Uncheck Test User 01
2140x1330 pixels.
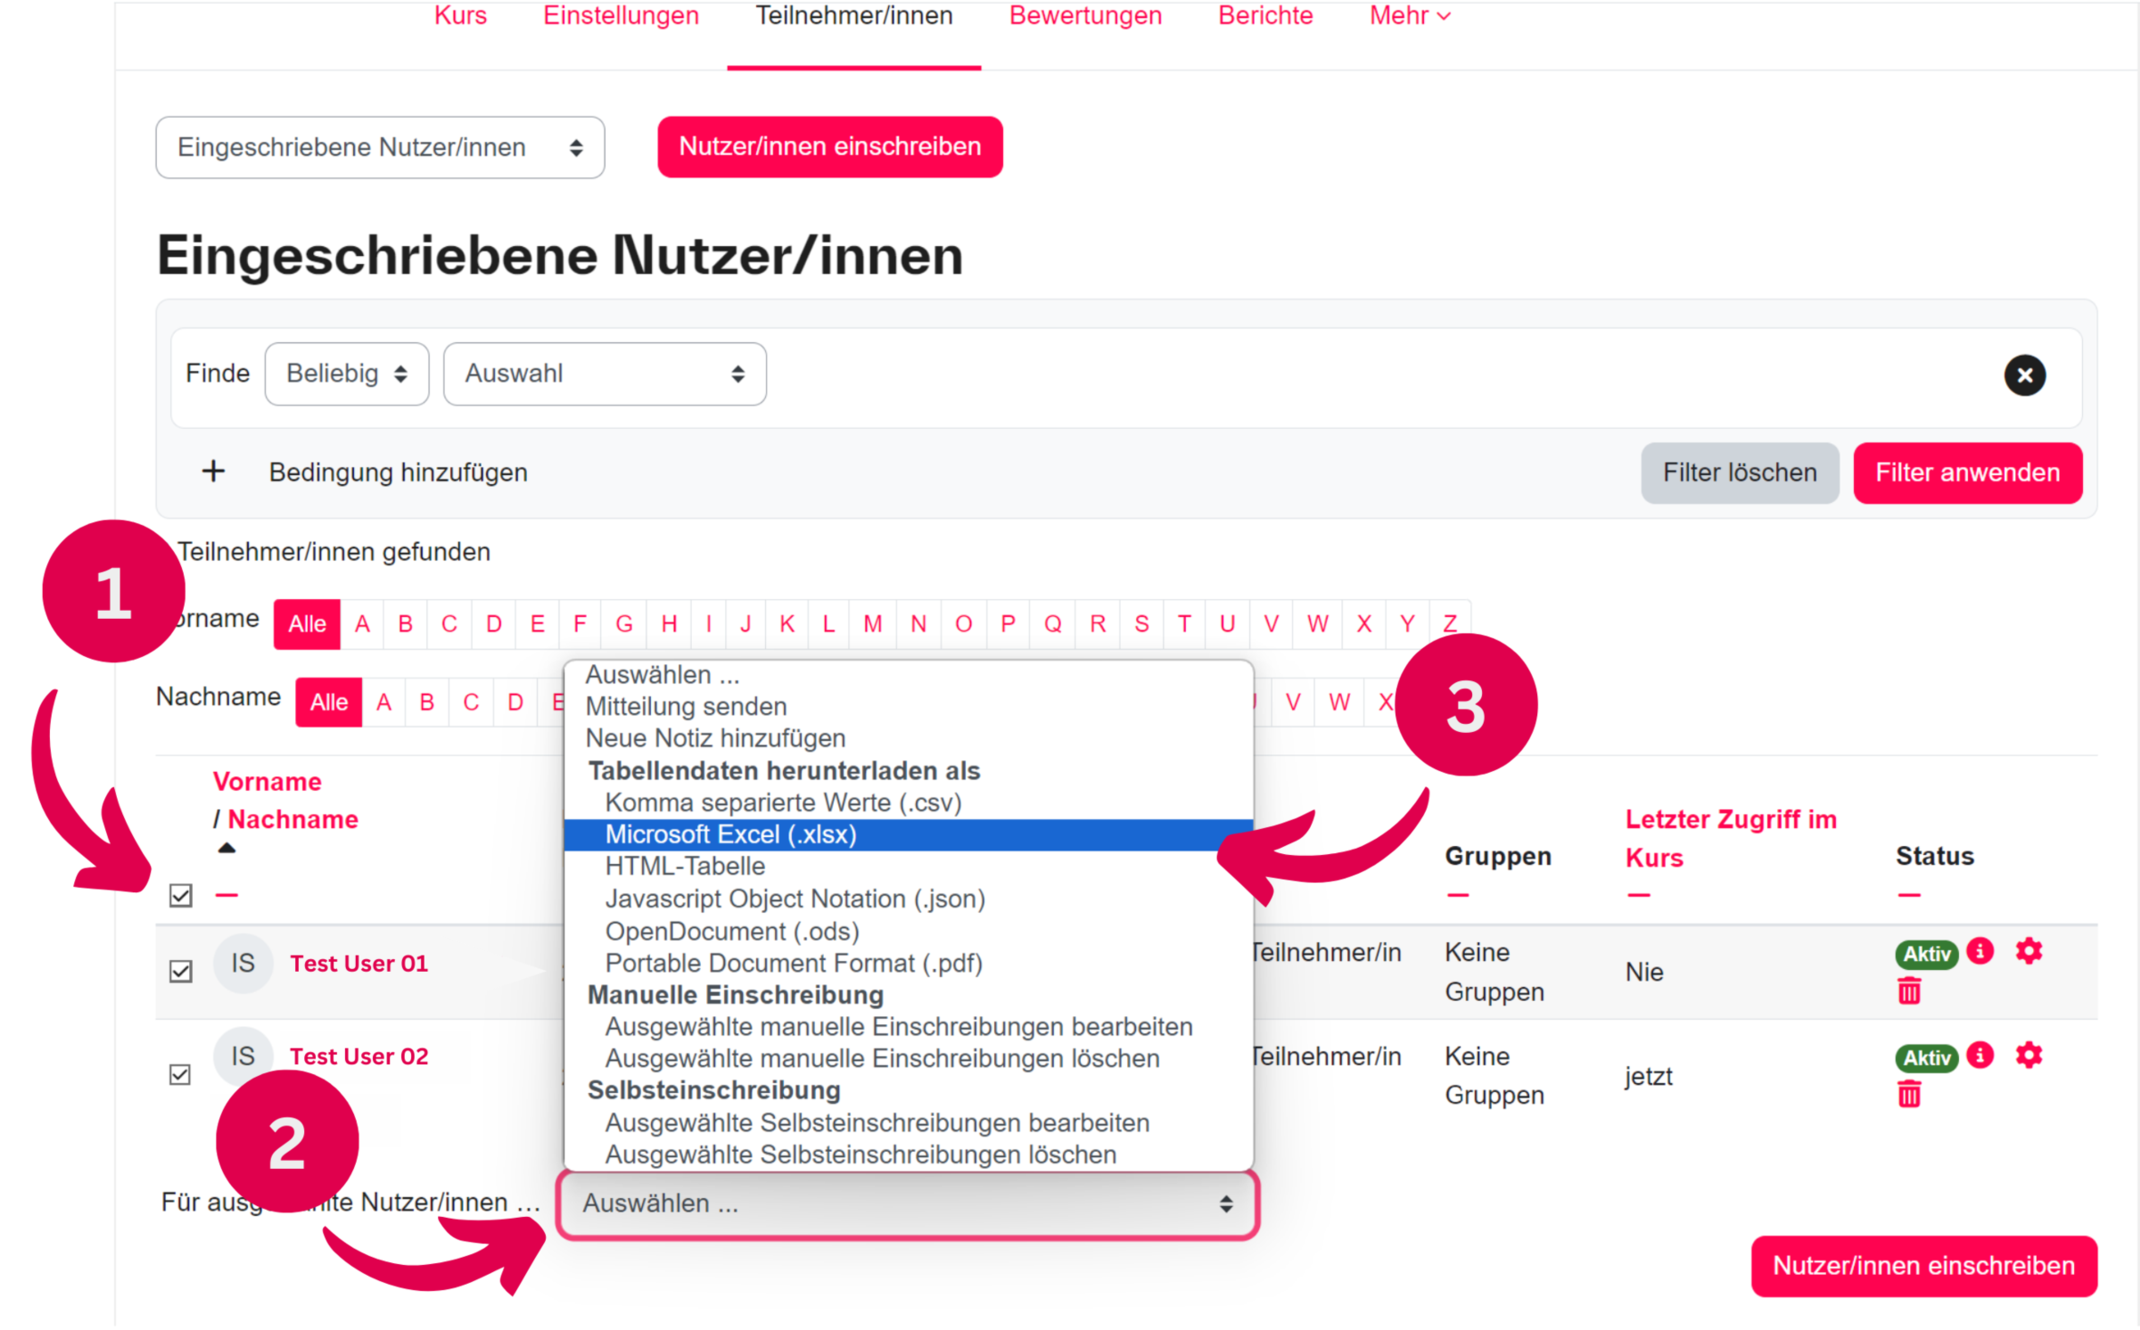[181, 971]
